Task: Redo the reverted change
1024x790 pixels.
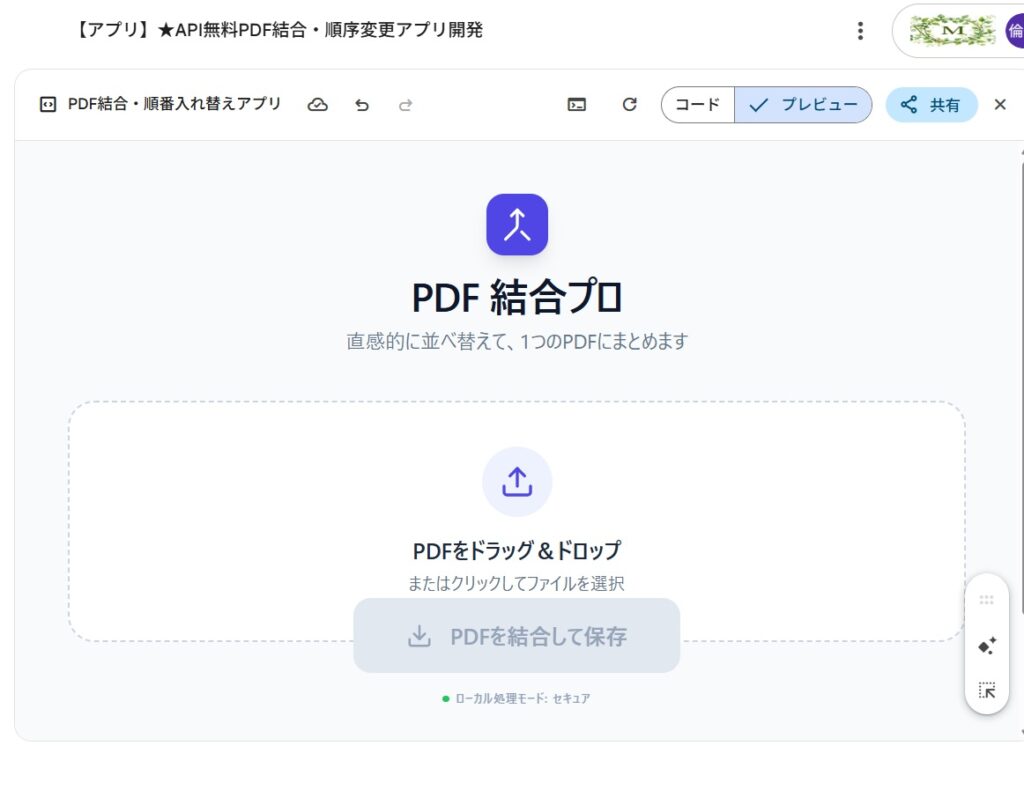Action: pyautogui.click(x=405, y=104)
